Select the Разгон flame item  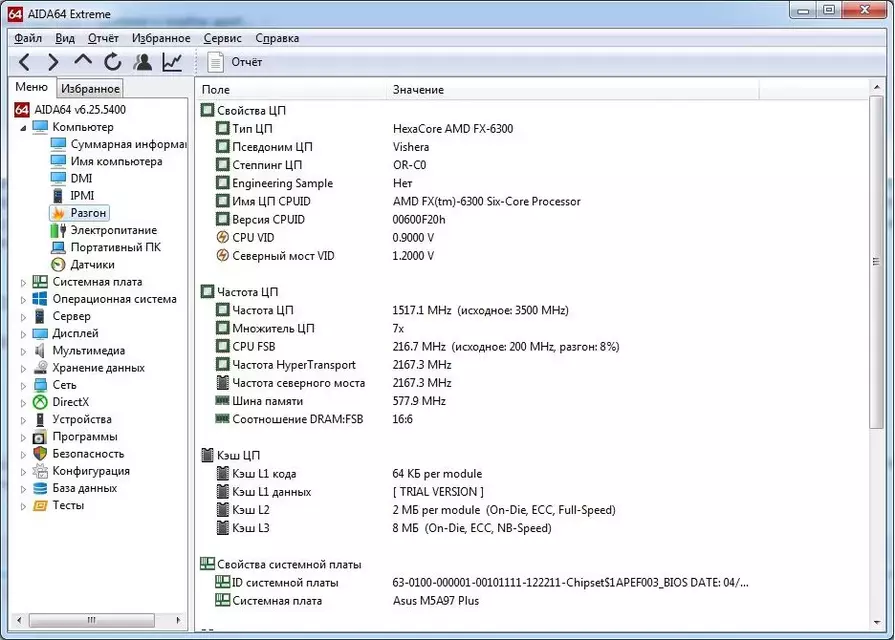[x=79, y=213]
